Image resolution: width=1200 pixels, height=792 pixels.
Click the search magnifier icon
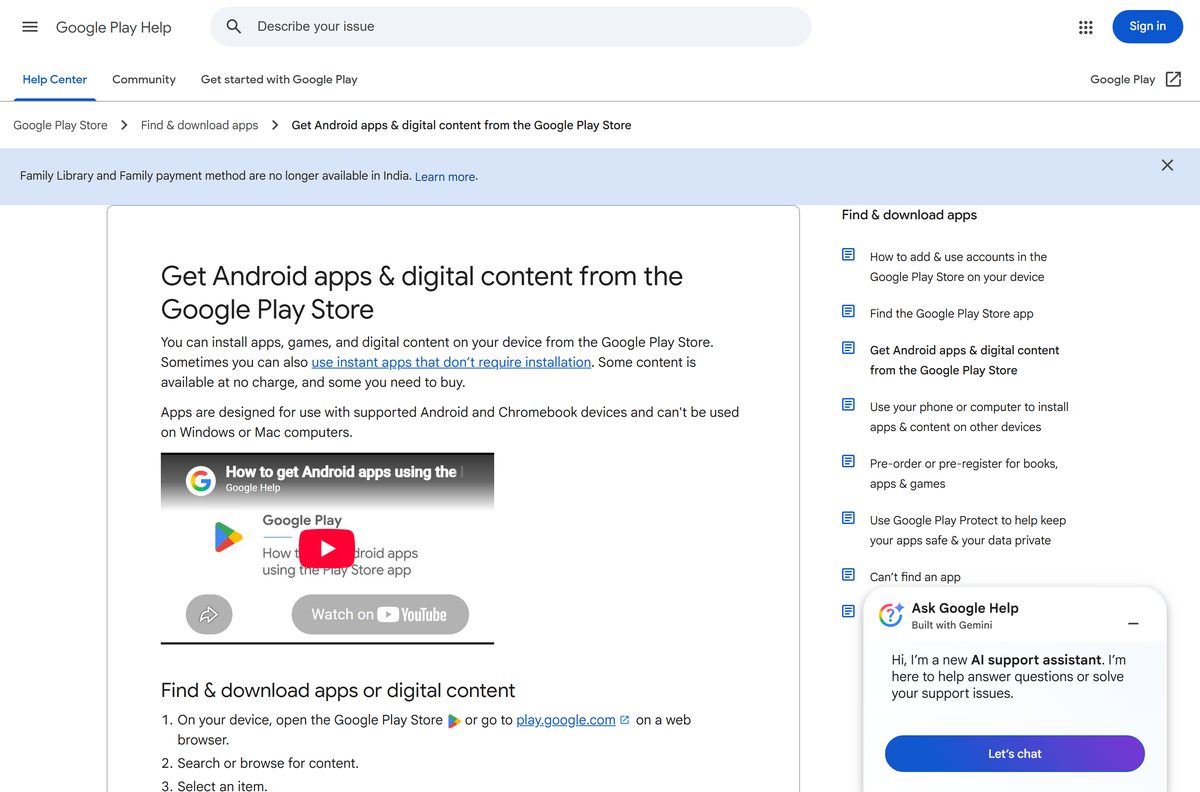pos(234,27)
